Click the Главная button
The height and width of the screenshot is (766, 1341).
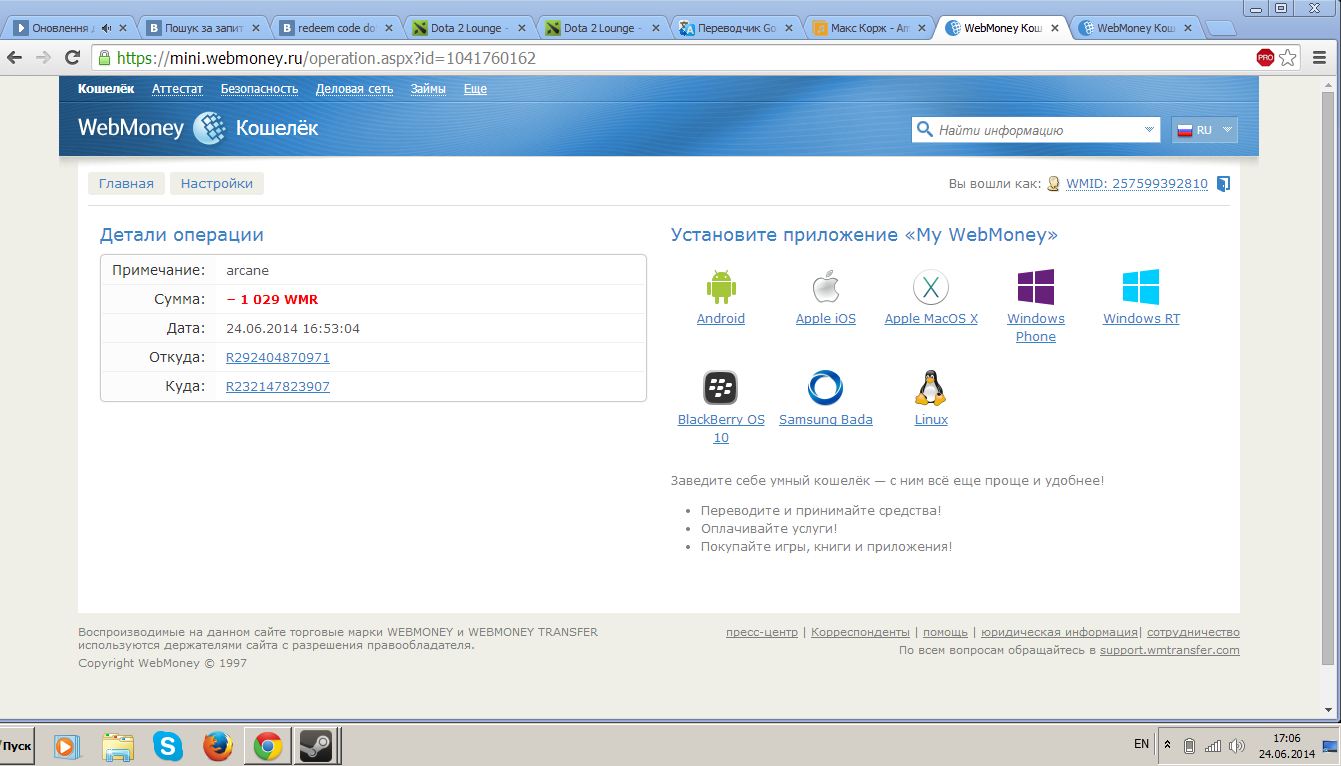(x=126, y=184)
